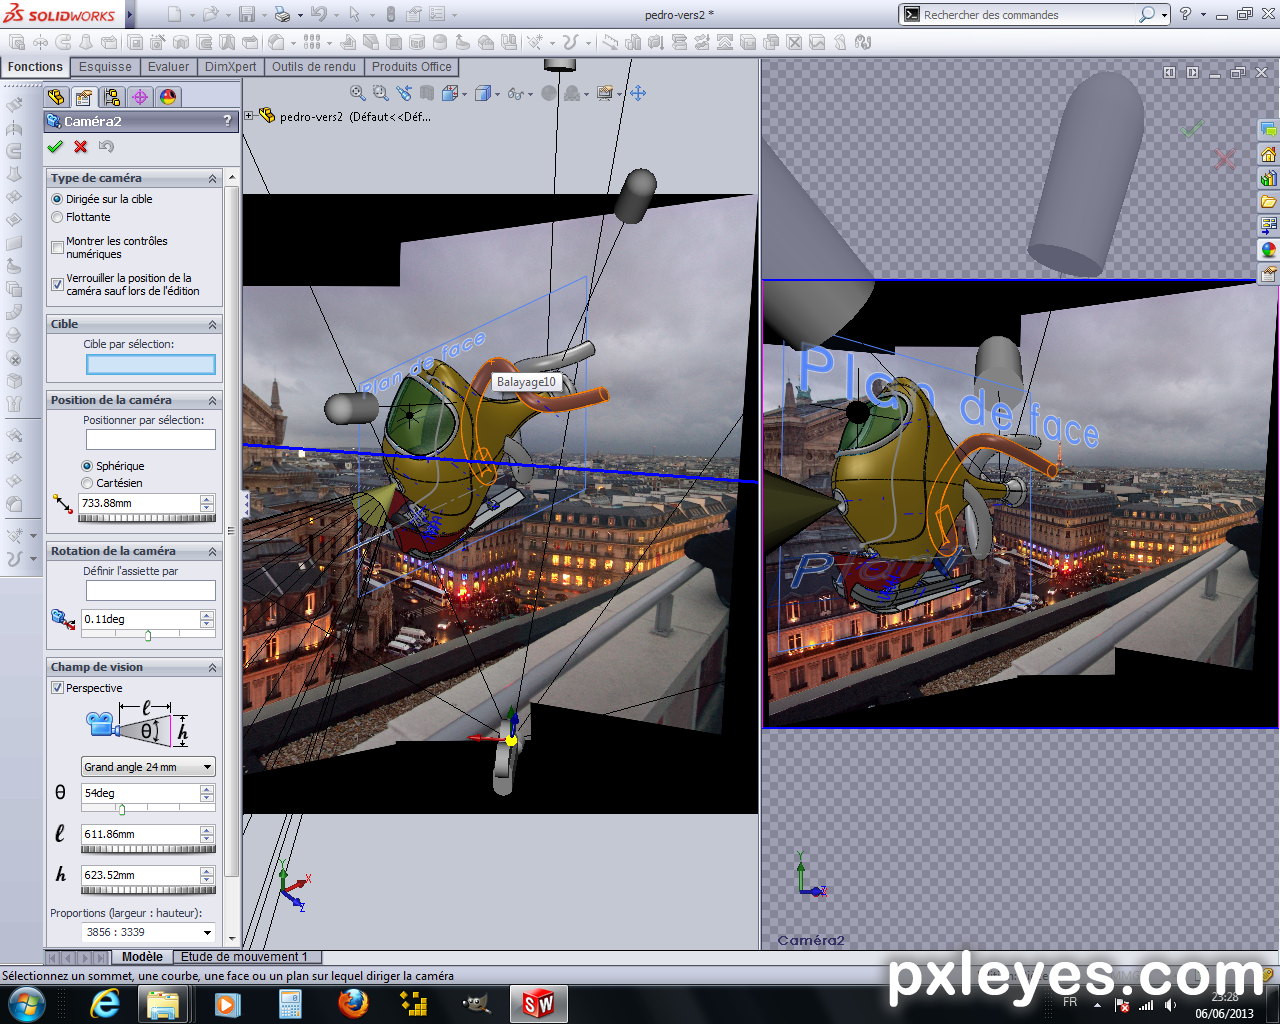Toggle the Perspective checkbox
This screenshot has height=1024, width=1280.
[57, 688]
